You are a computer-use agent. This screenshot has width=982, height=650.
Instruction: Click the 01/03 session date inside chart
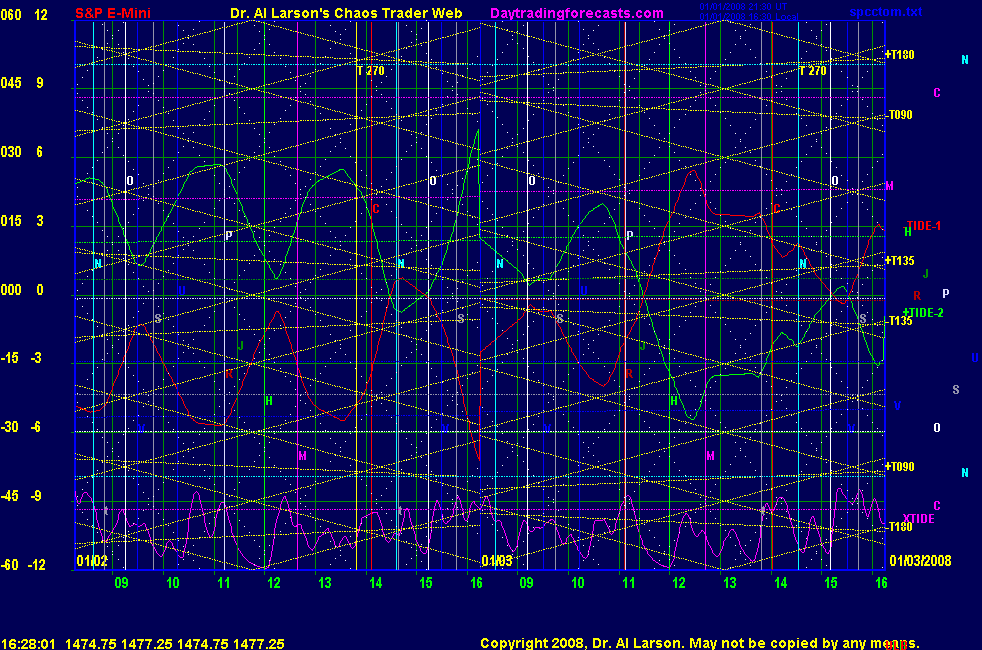pyautogui.click(x=497, y=560)
